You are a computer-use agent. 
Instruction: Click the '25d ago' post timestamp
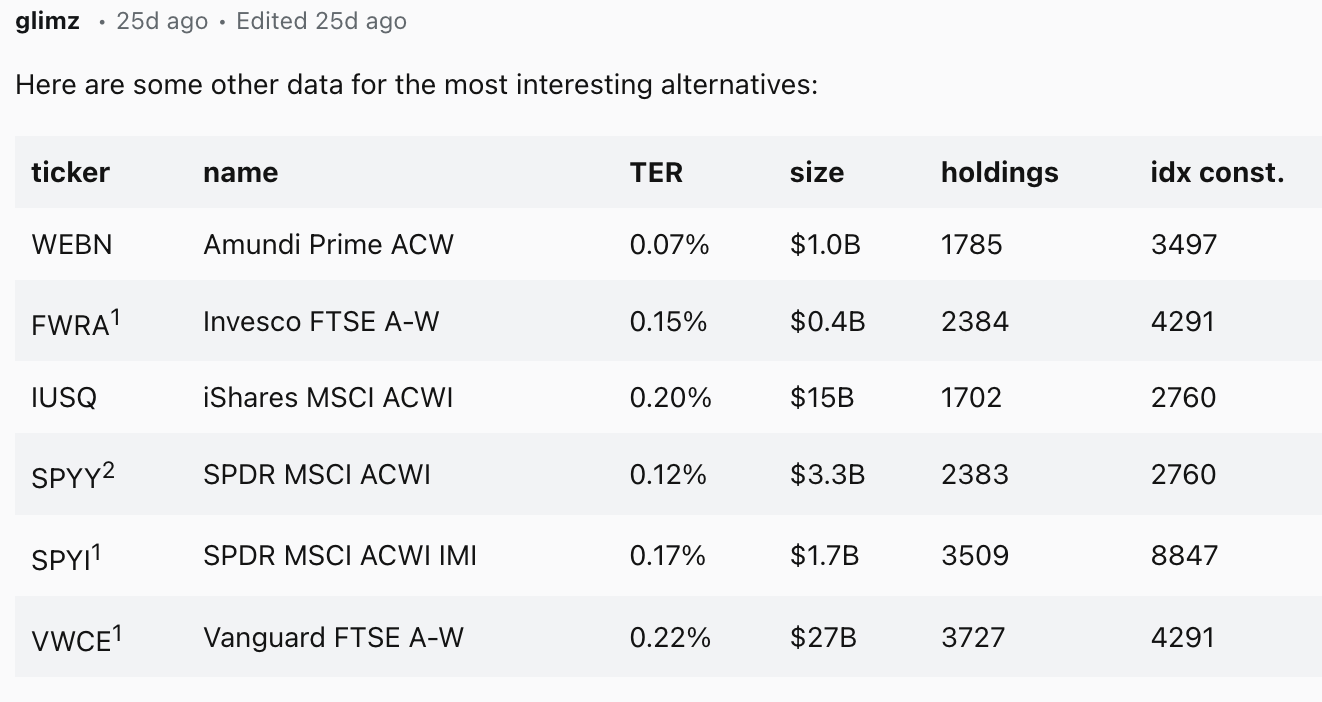pos(162,21)
